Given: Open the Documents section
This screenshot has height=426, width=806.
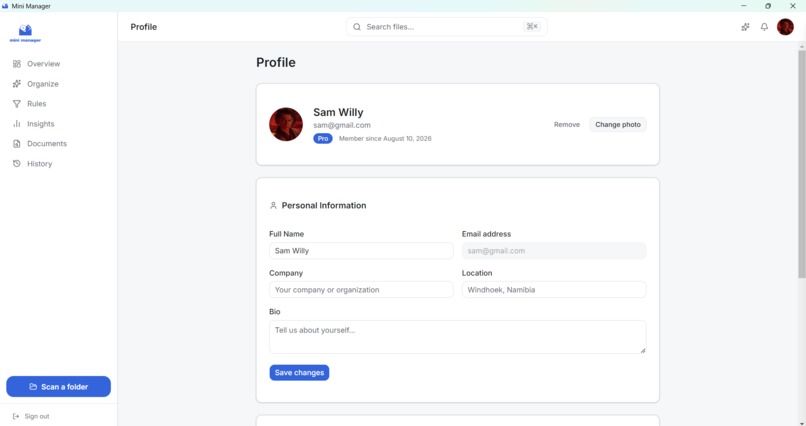Looking at the screenshot, I should pos(47,144).
